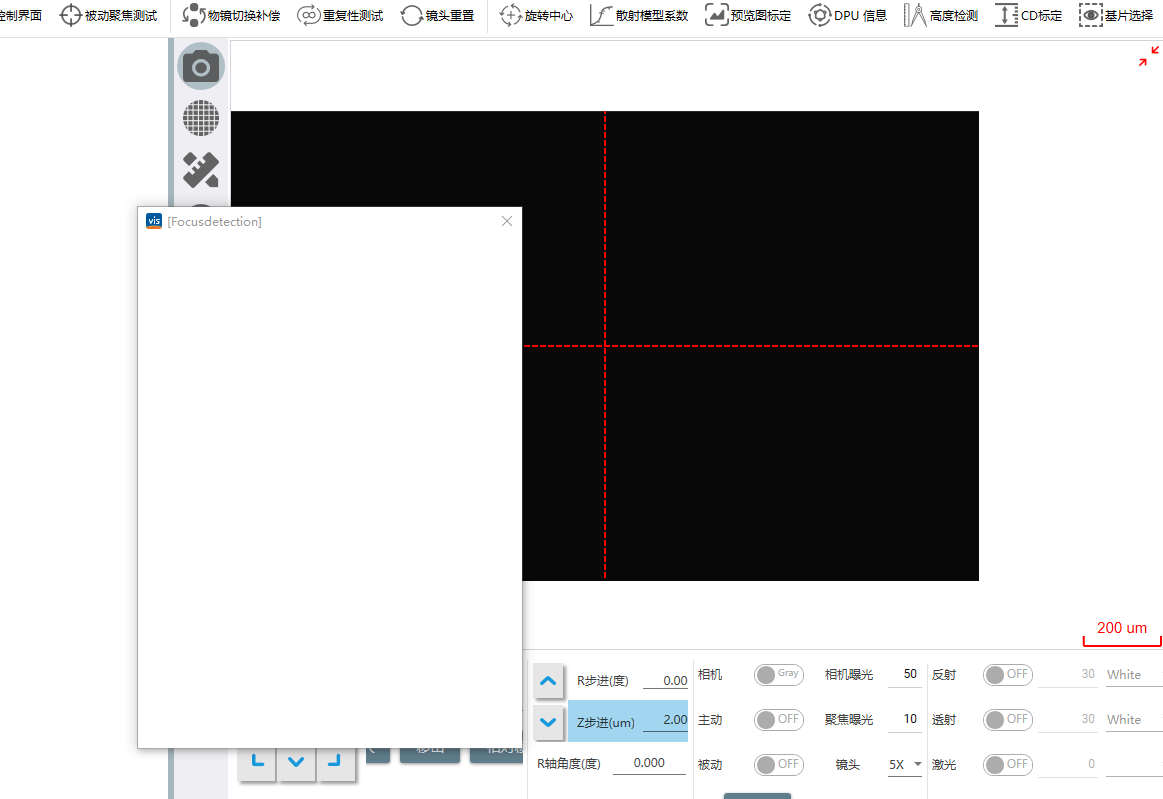Open the repeatability test (重复性测试)
This screenshot has width=1163, height=799.
coord(341,15)
